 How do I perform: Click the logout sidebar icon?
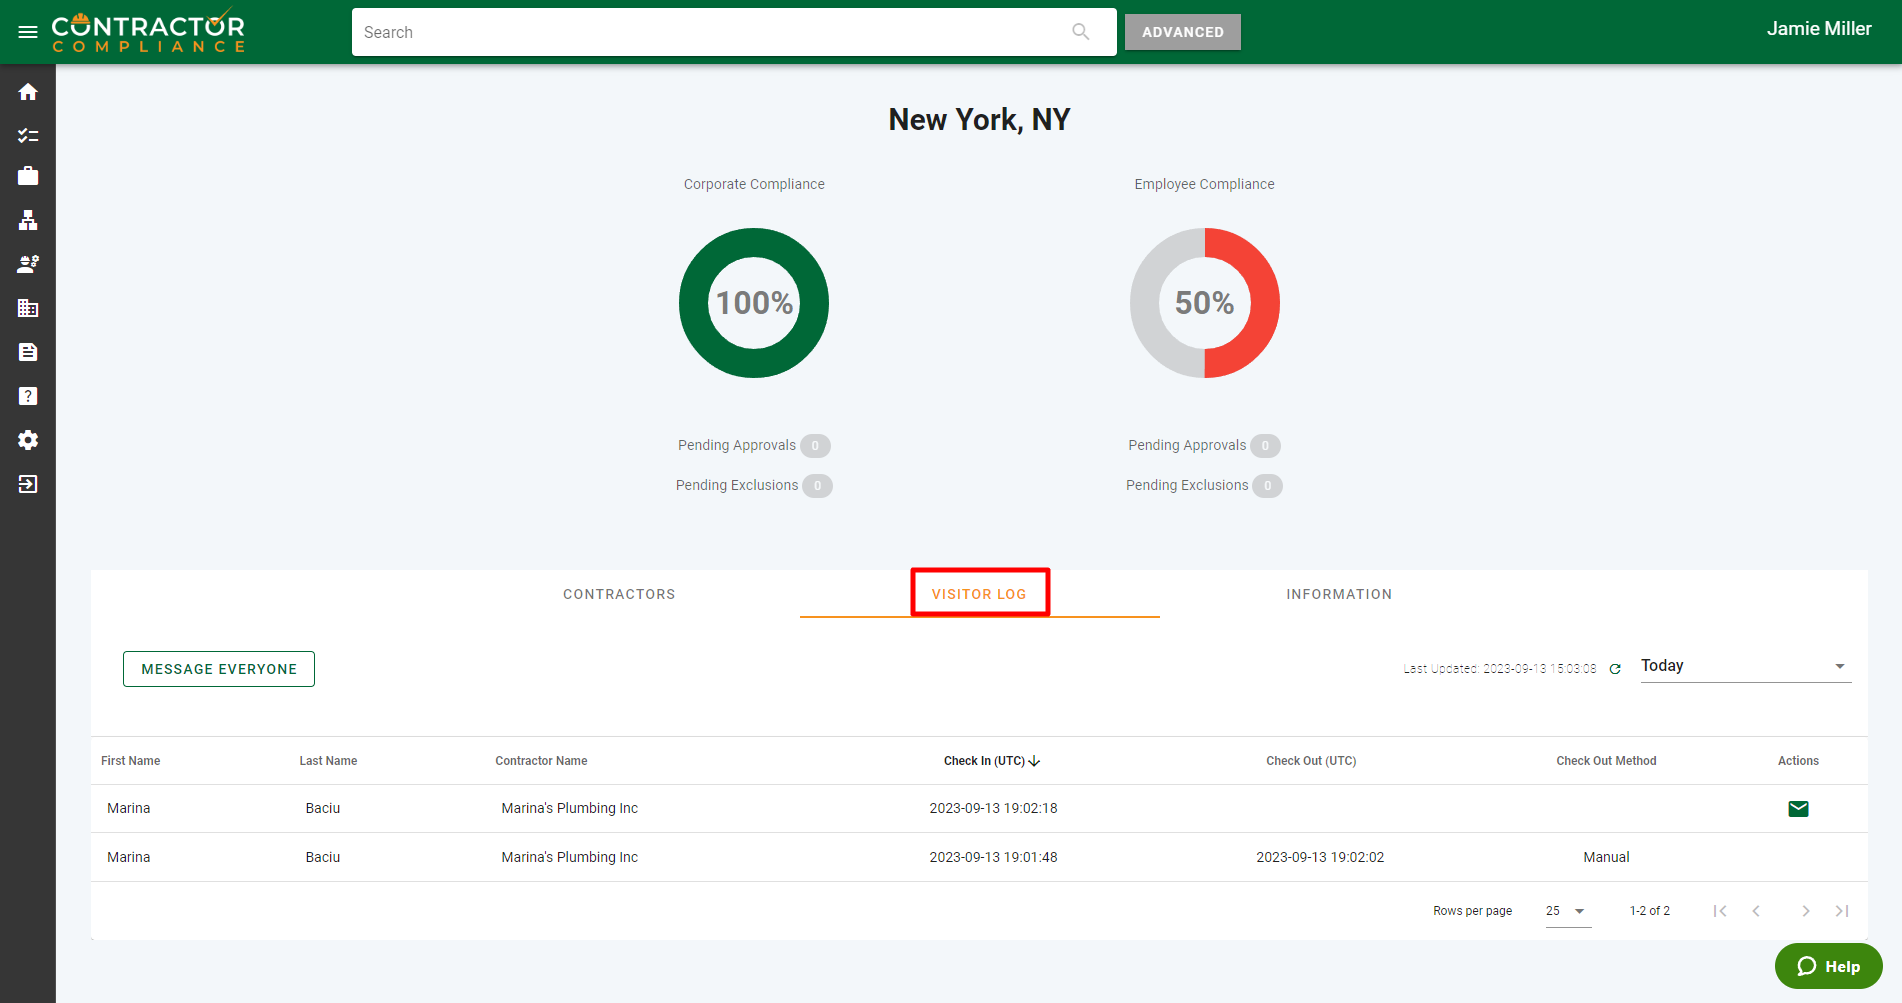click(x=28, y=484)
